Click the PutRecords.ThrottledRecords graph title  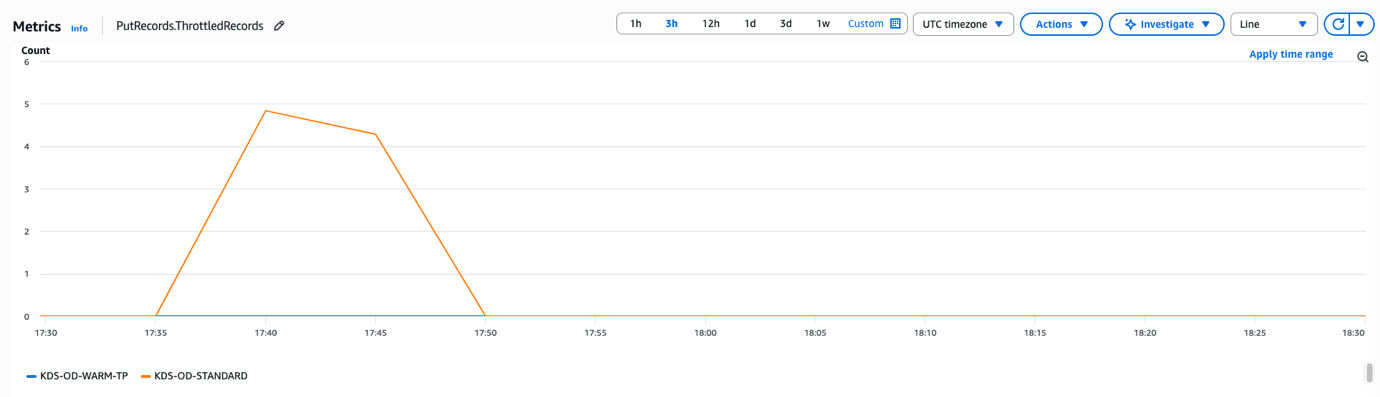(190, 26)
